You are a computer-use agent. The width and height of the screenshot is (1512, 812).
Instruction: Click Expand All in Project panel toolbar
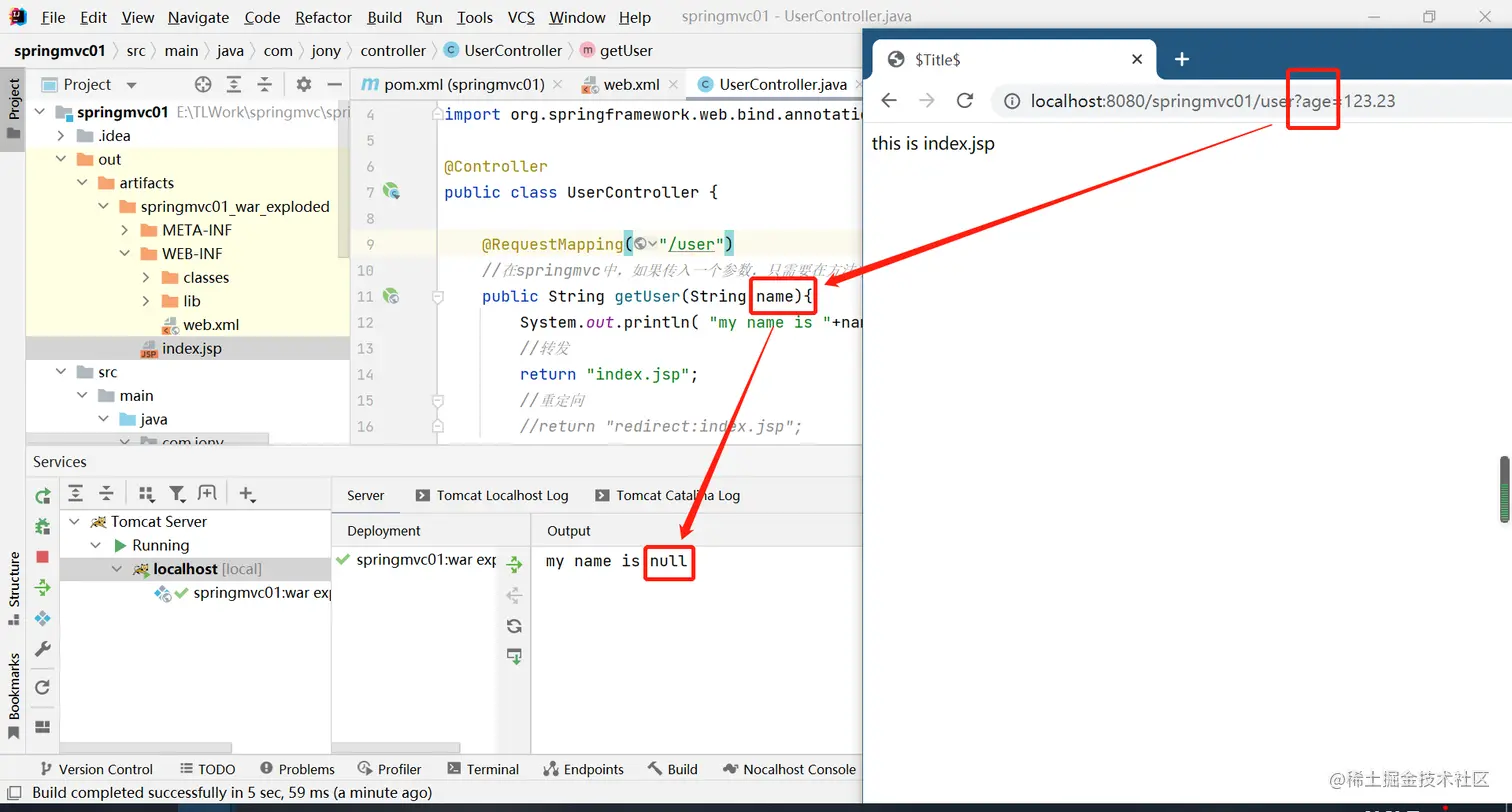(234, 85)
